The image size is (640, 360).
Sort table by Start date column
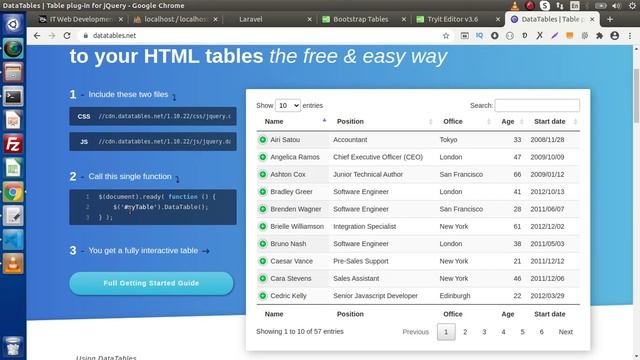click(x=553, y=122)
